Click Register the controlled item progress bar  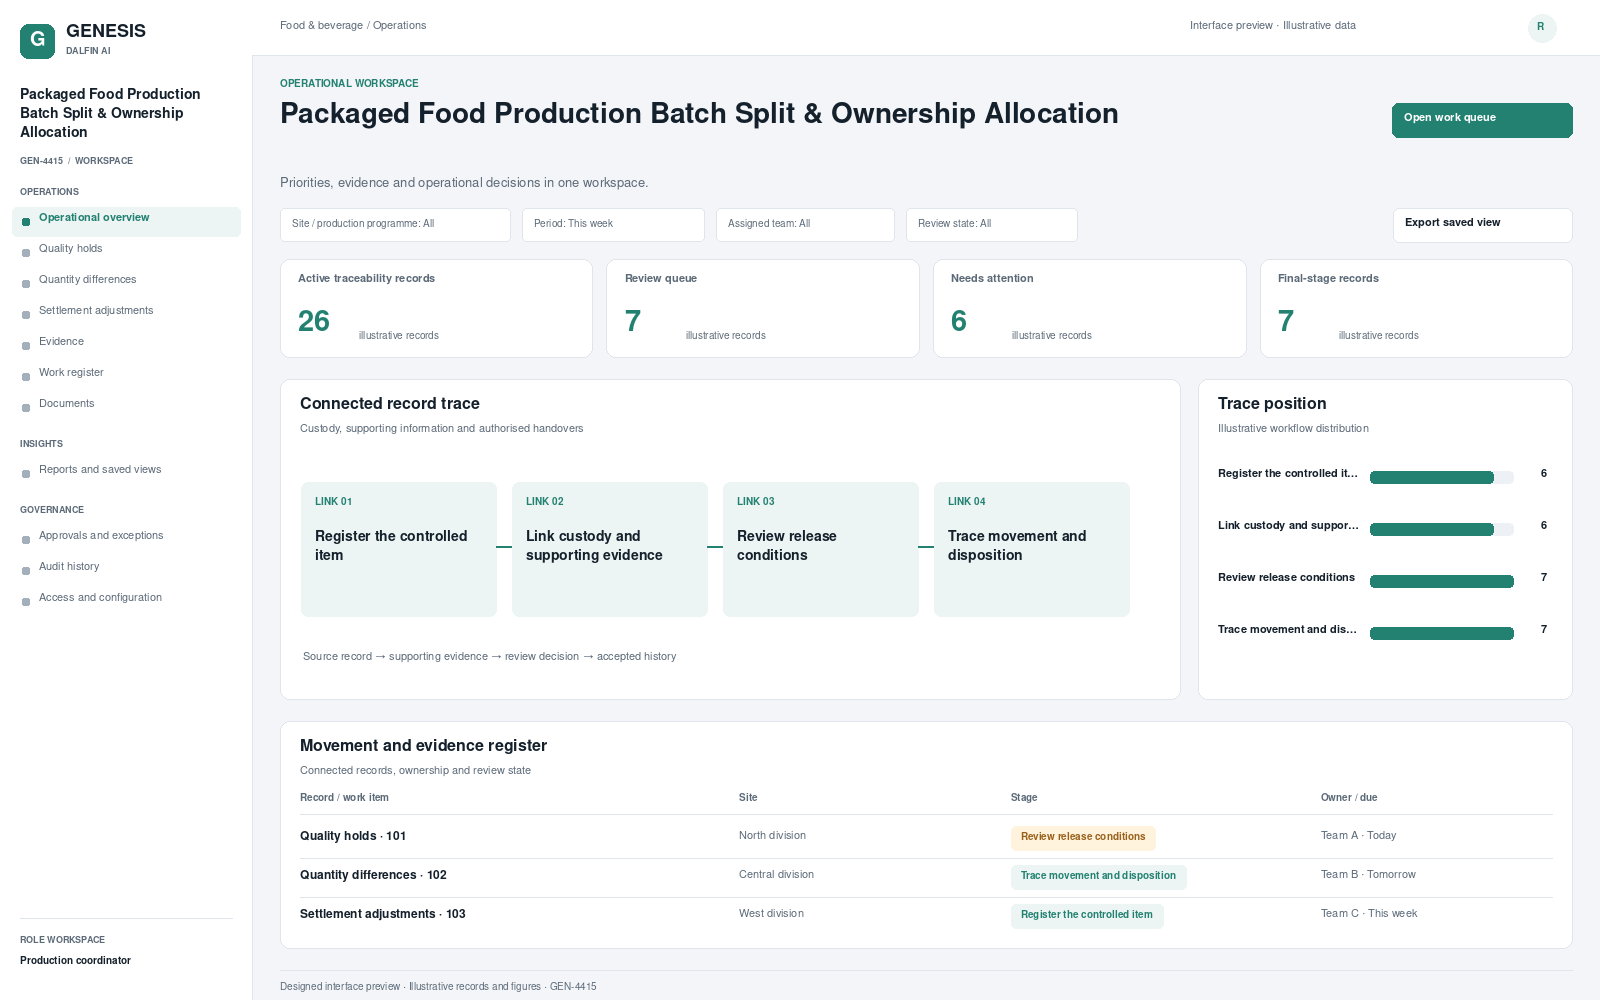pos(1442,478)
